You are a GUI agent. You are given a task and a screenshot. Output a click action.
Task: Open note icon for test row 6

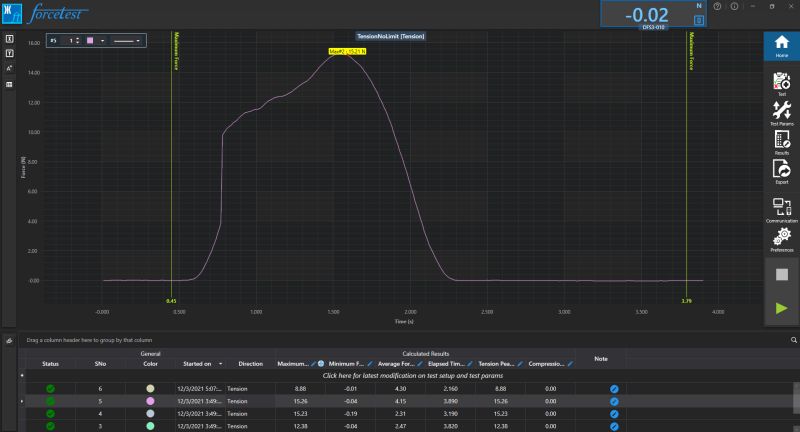coord(614,389)
